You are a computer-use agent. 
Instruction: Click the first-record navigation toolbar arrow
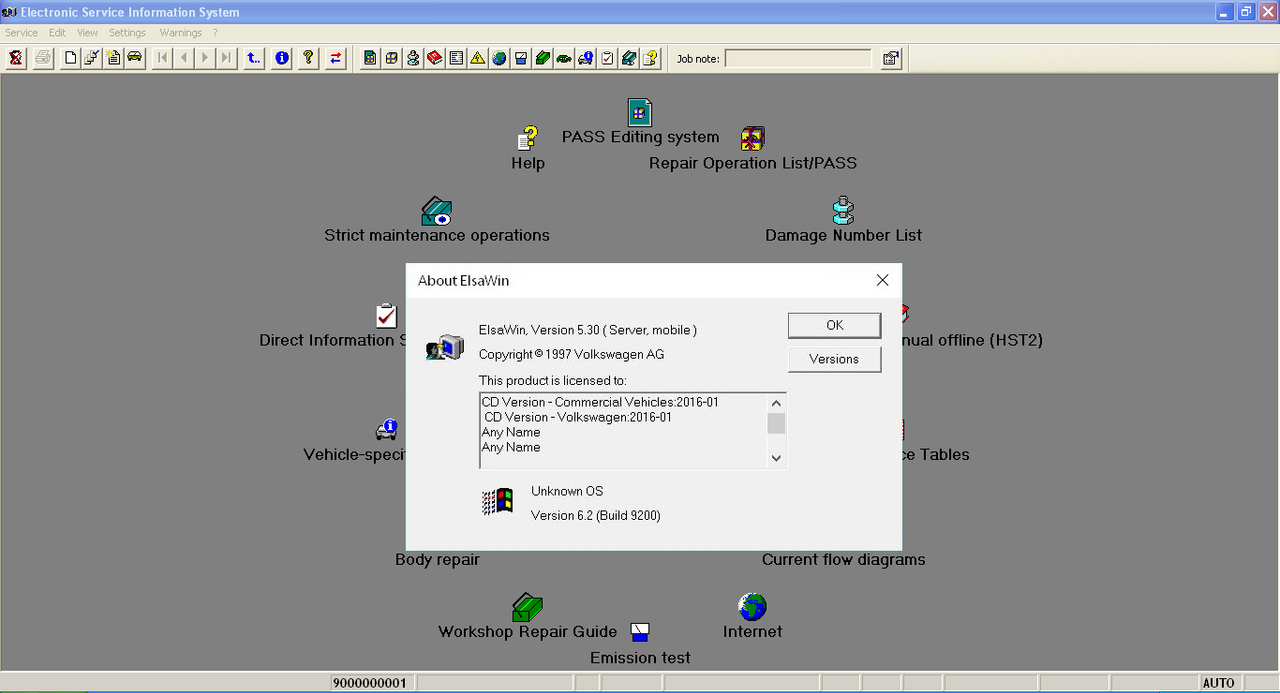click(162, 58)
